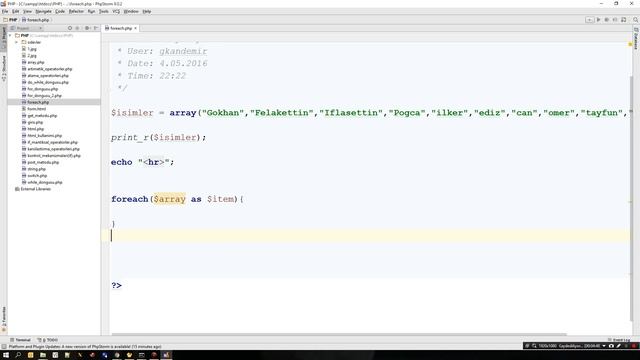The height and width of the screenshot is (360, 640).
Task: Open the Database side tool tab
Action: pos(636,38)
